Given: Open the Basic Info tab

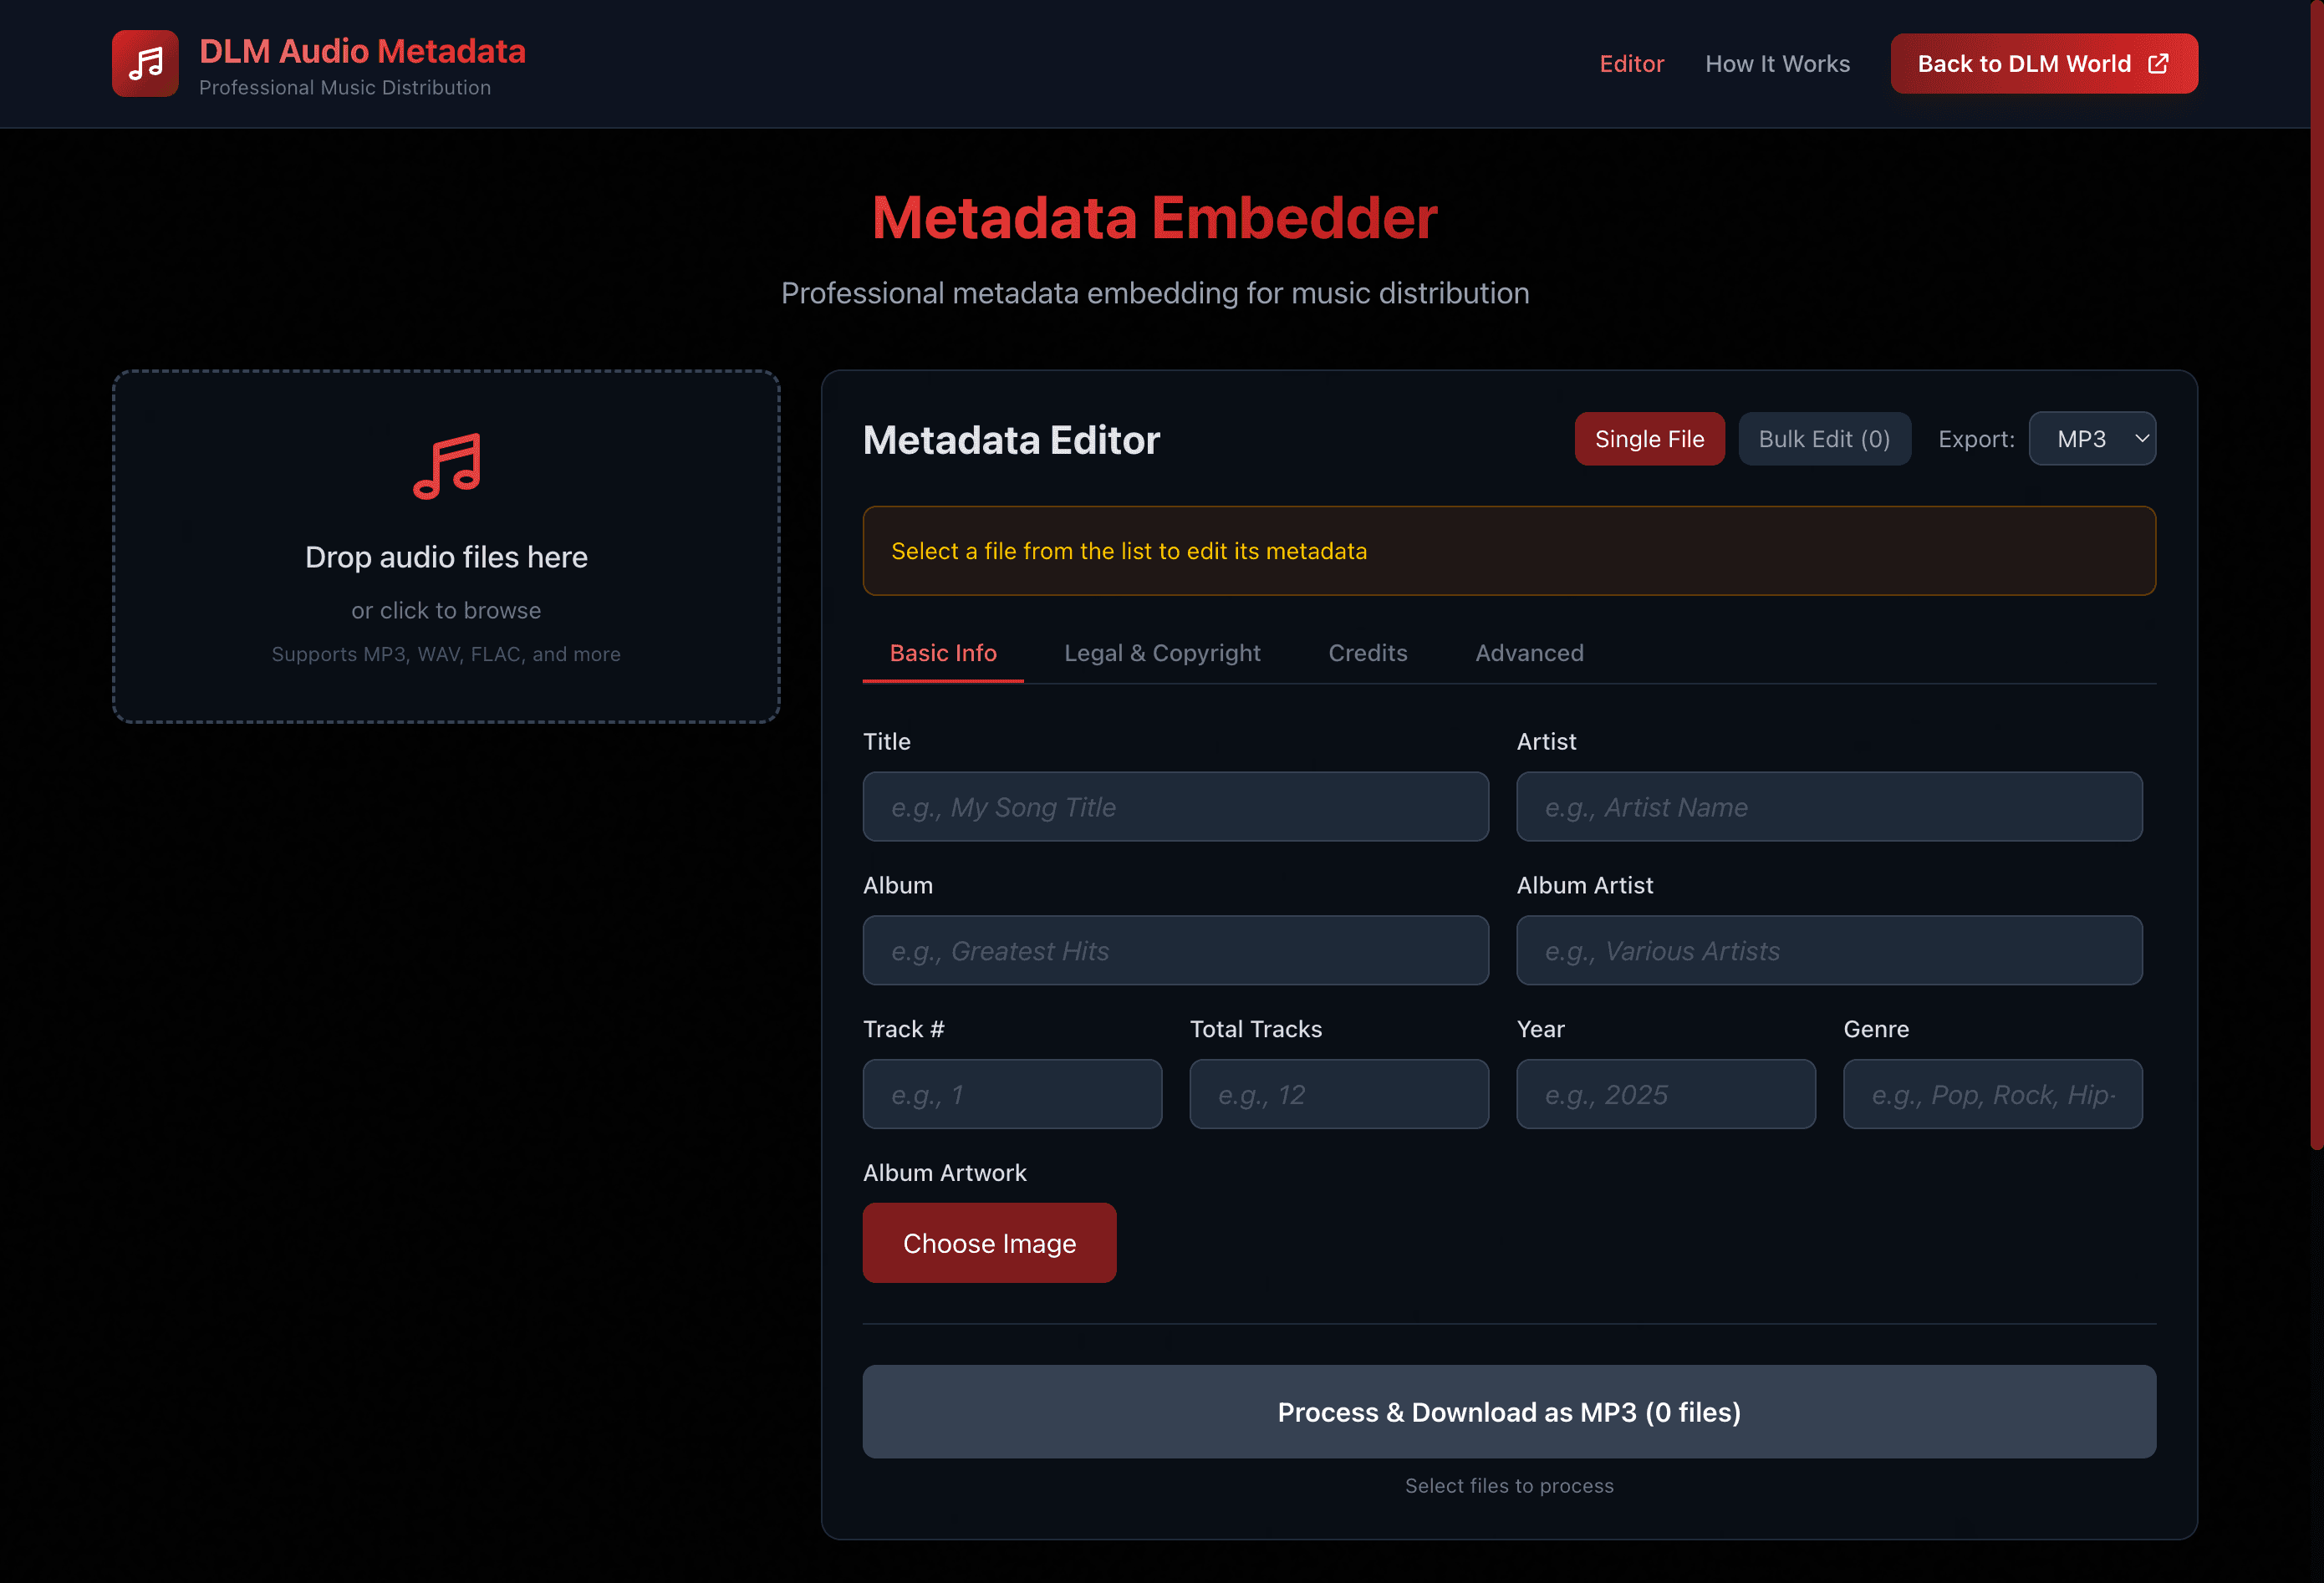Looking at the screenshot, I should click(x=943, y=653).
